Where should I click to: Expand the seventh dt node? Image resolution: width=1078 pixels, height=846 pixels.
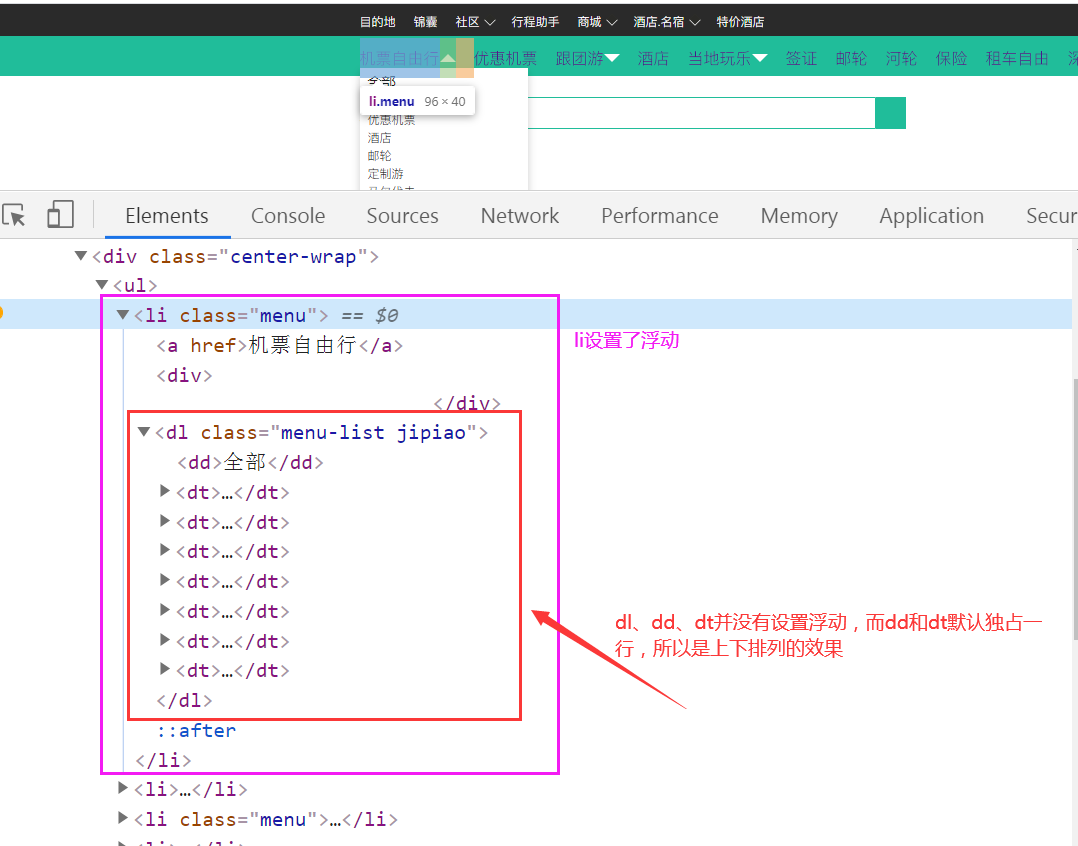pyautogui.click(x=164, y=669)
